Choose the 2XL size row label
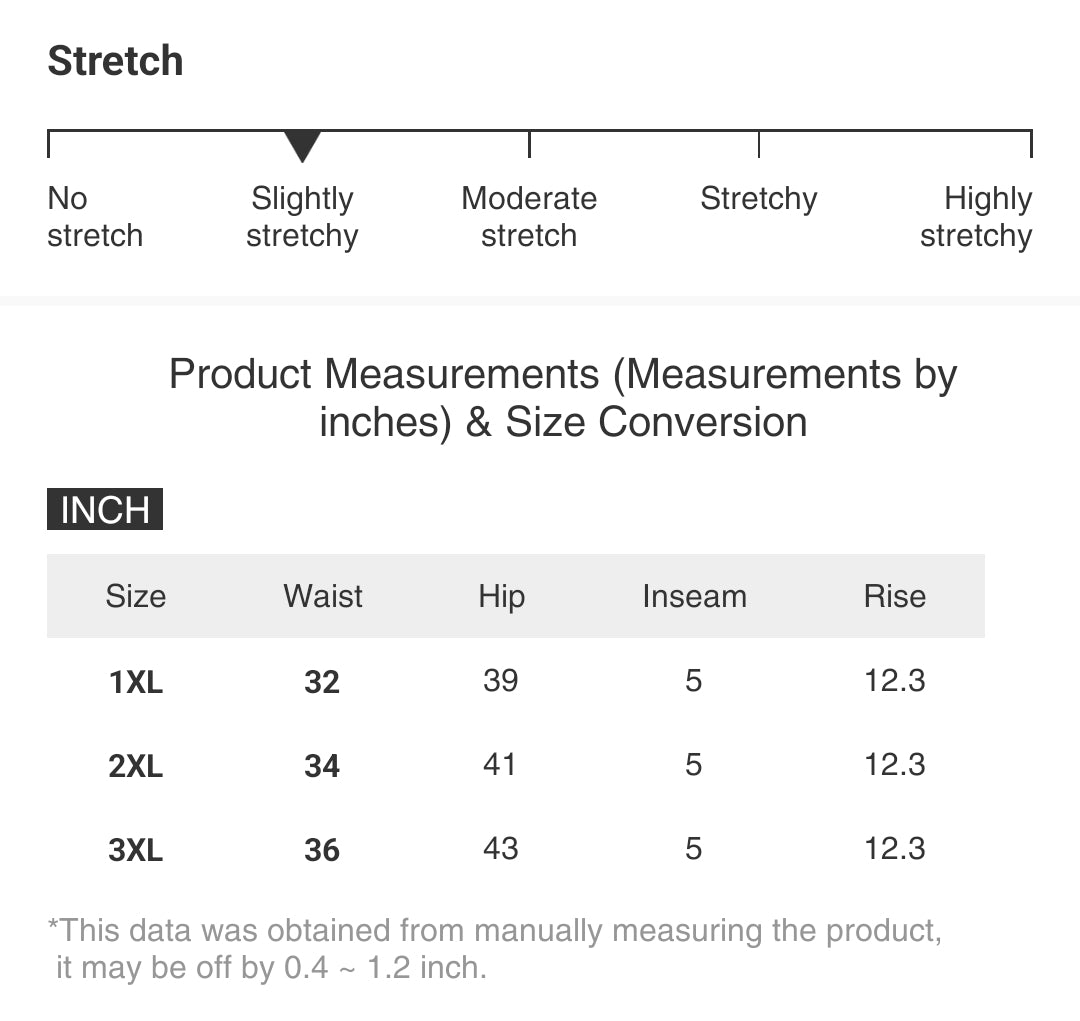The width and height of the screenshot is (1080, 1021). [x=136, y=766]
